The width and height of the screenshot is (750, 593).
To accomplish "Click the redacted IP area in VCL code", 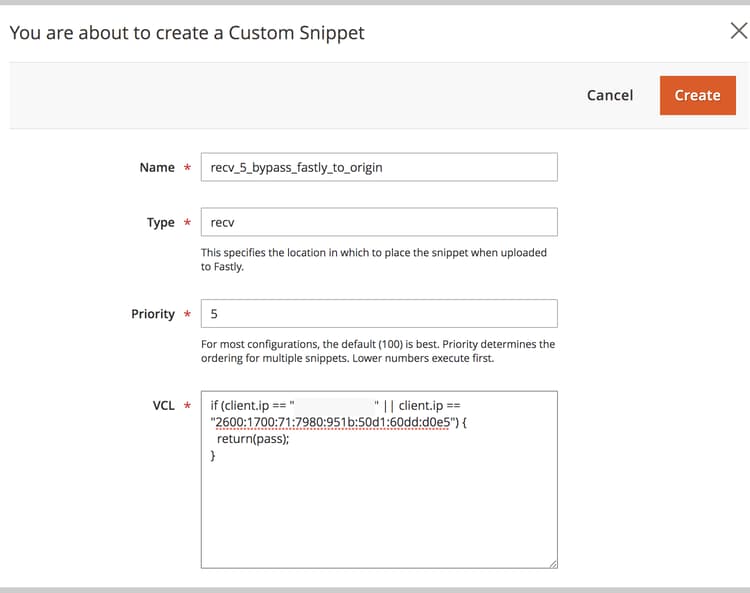I will coord(334,406).
